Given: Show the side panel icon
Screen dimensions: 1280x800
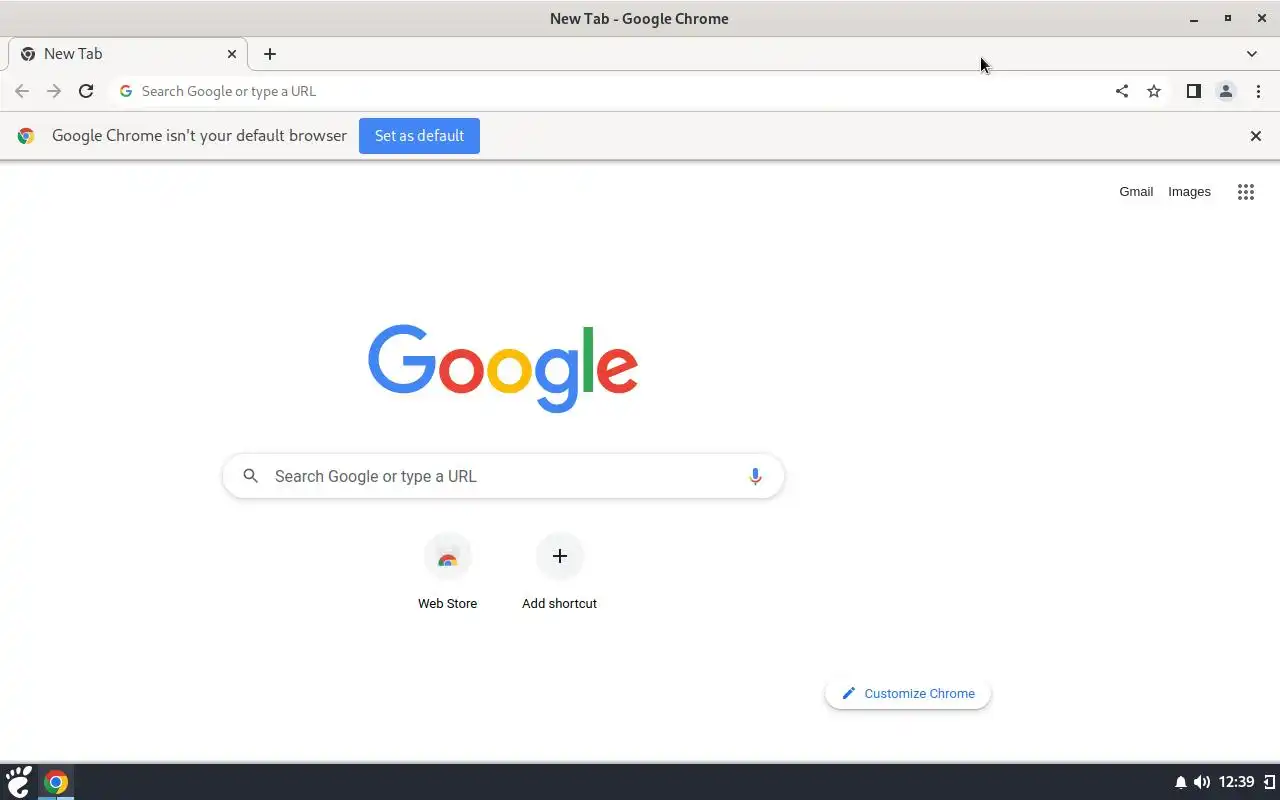Looking at the screenshot, I should pyautogui.click(x=1193, y=91).
